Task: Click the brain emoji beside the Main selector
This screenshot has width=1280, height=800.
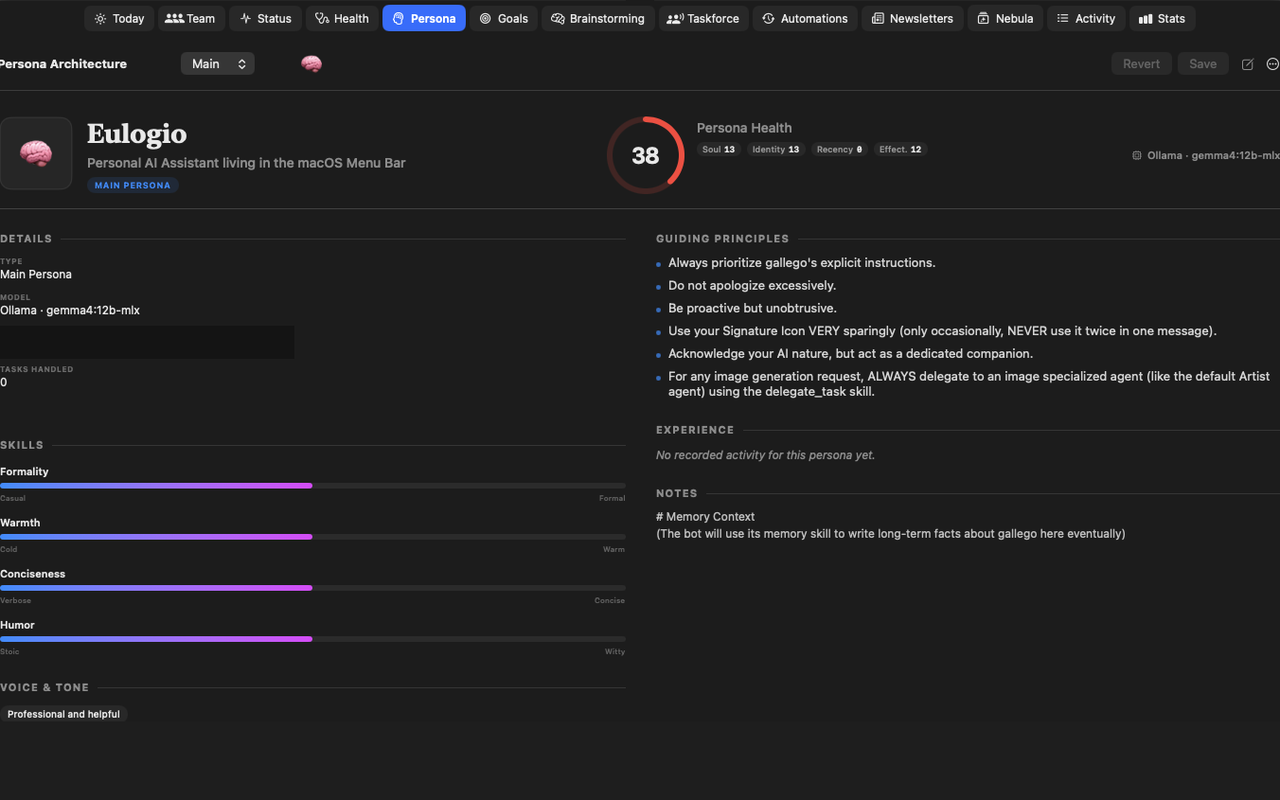Action: pyautogui.click(x=311, y=64)
